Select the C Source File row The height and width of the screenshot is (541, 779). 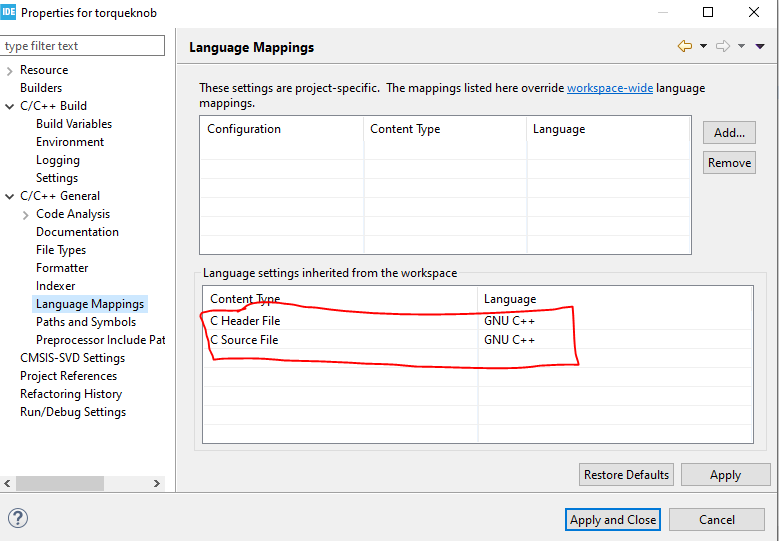point(477,340)
